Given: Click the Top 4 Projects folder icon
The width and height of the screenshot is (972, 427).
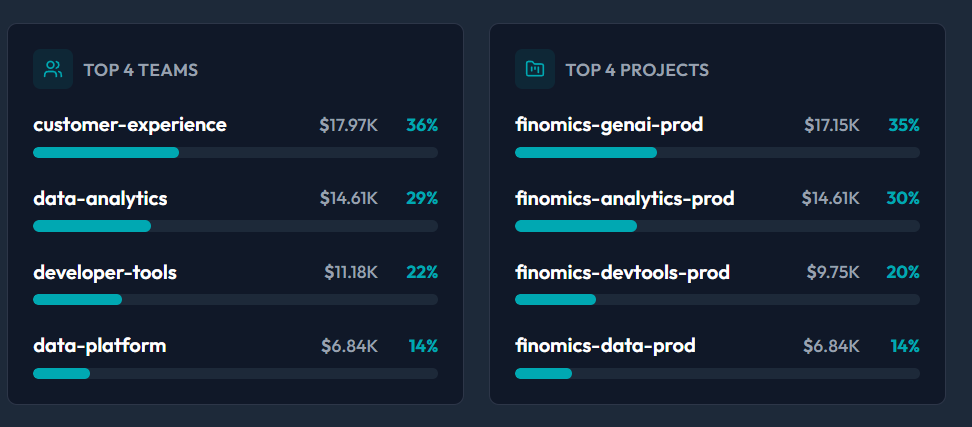Looking at the screenshot, I should click(x=535, y=69).
